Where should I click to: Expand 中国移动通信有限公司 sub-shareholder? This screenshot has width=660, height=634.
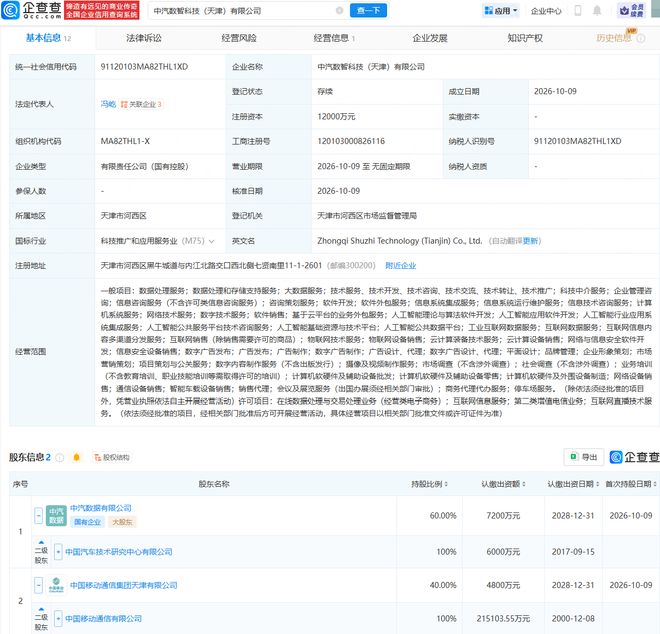coord(58,618)
